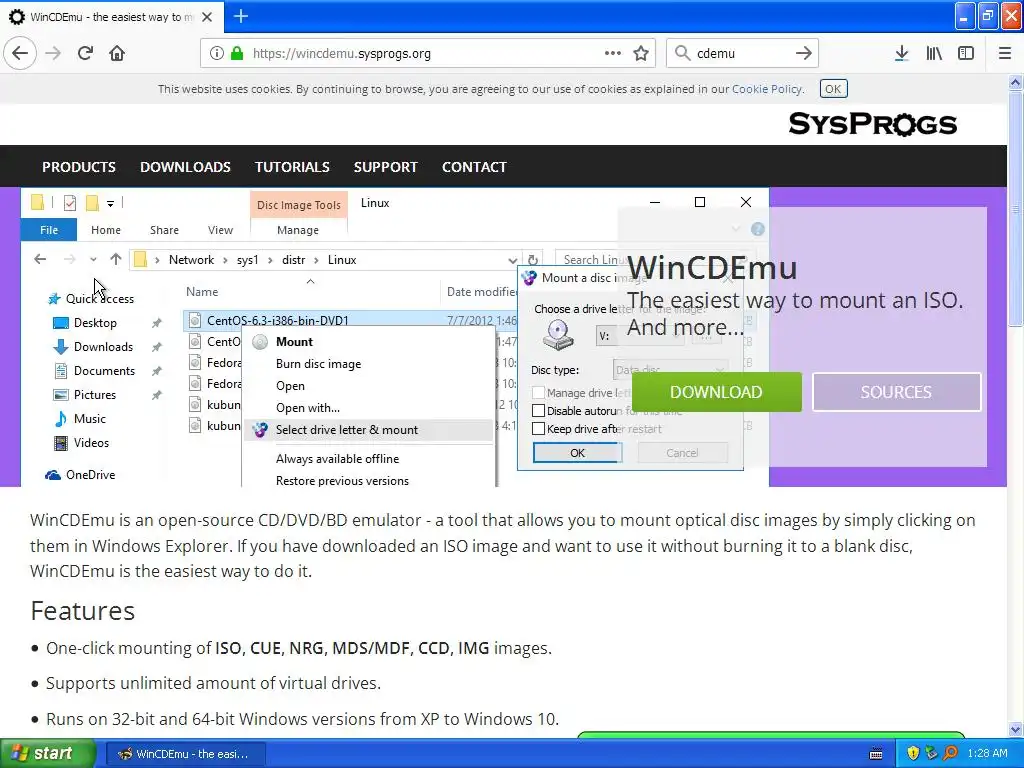The width and height of the screenshot is (1024, 768).
Task: Tick the Disable autorun checkbox
Action: tap(538, 411)
